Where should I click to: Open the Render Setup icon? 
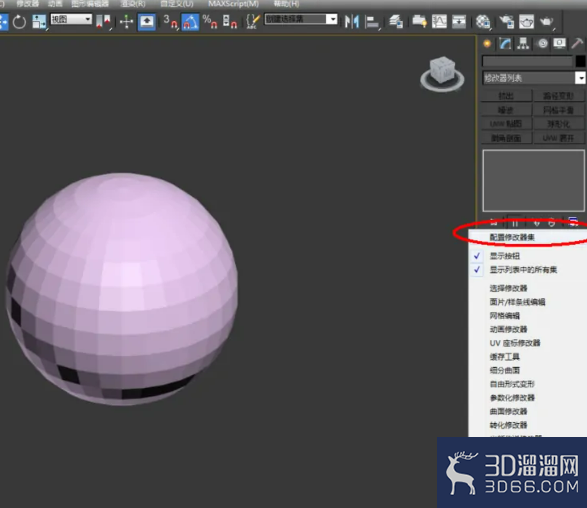(x=506, y=22)
